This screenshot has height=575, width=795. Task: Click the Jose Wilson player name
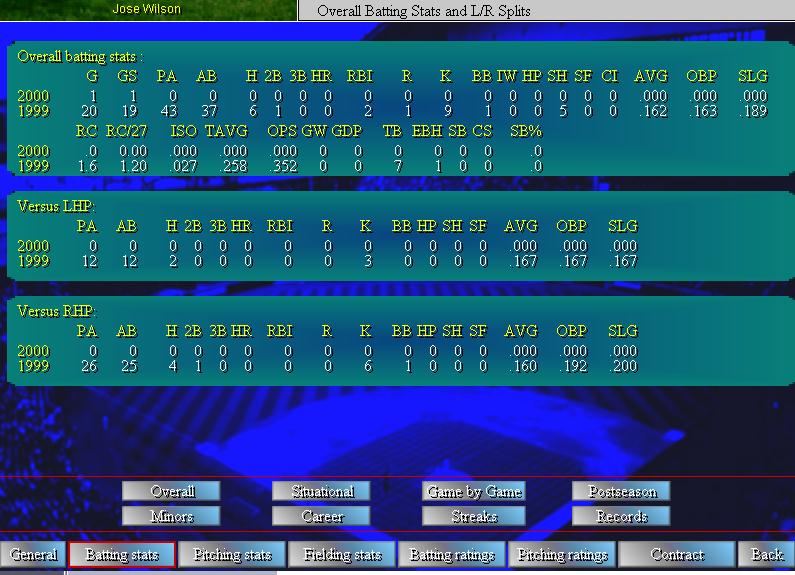point(147,9)
